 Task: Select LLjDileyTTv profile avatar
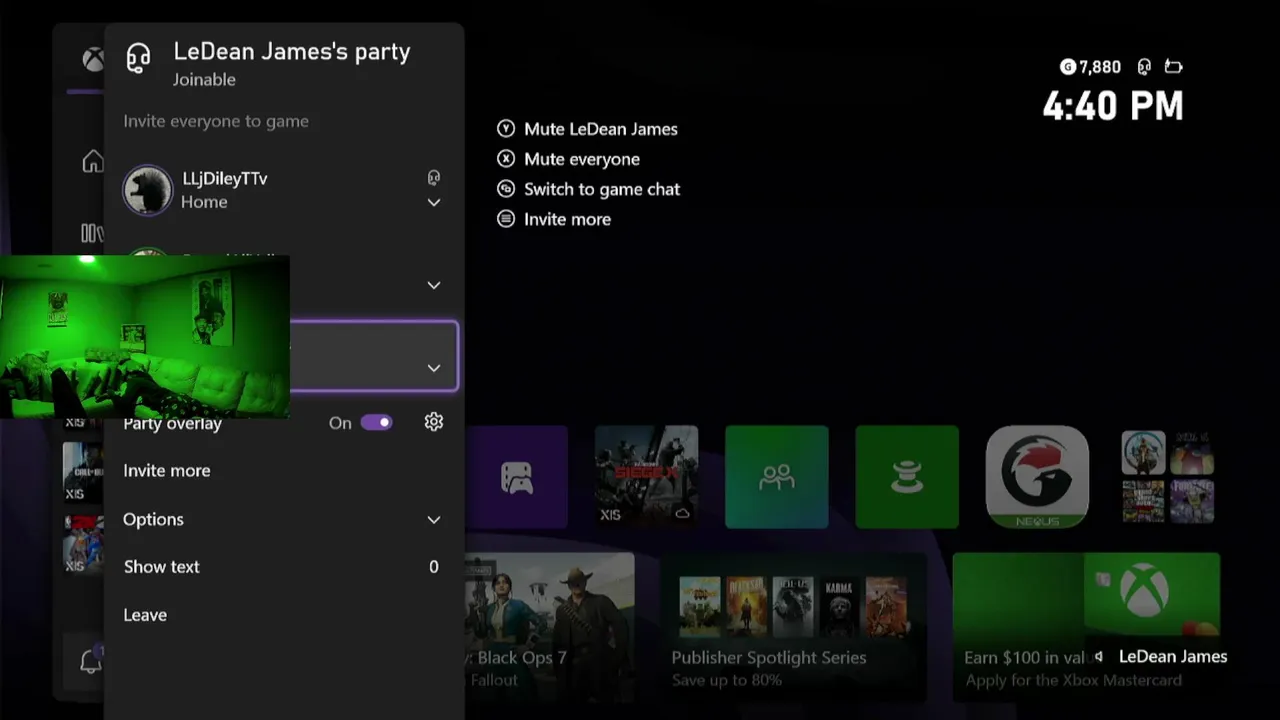(147, 189)
